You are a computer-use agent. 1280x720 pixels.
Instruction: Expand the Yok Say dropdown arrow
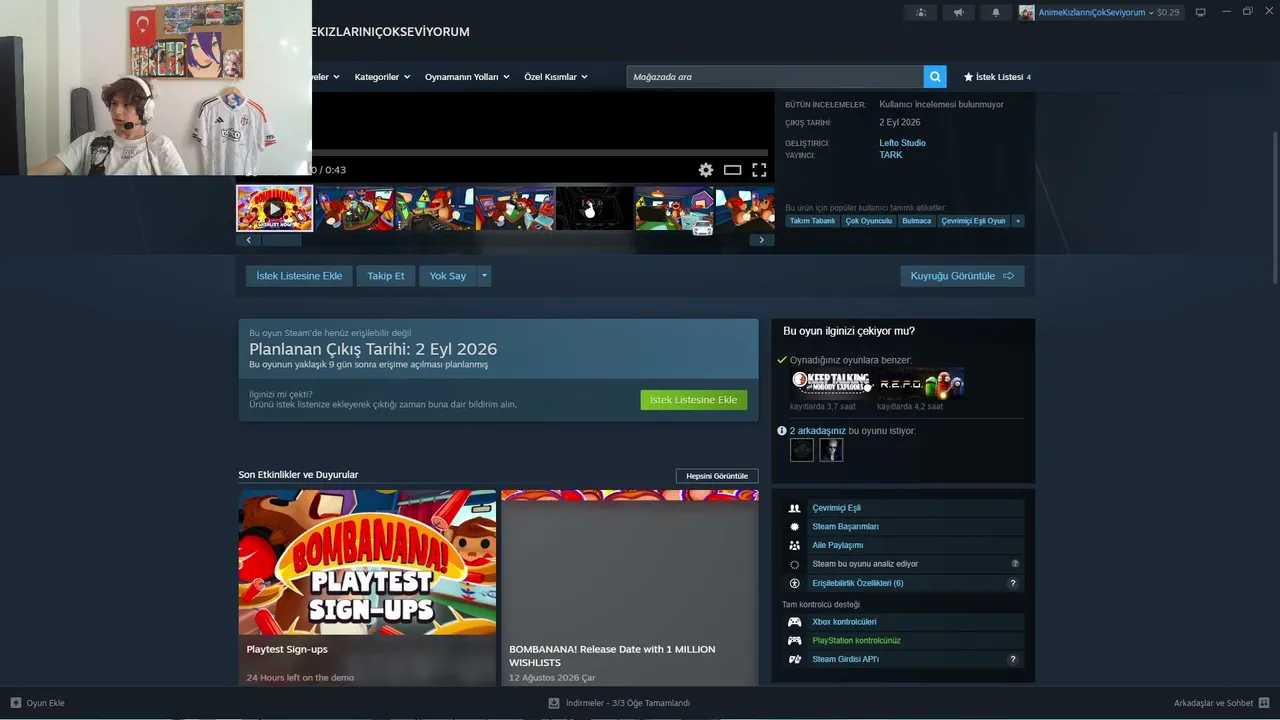(x=484, y=276)
